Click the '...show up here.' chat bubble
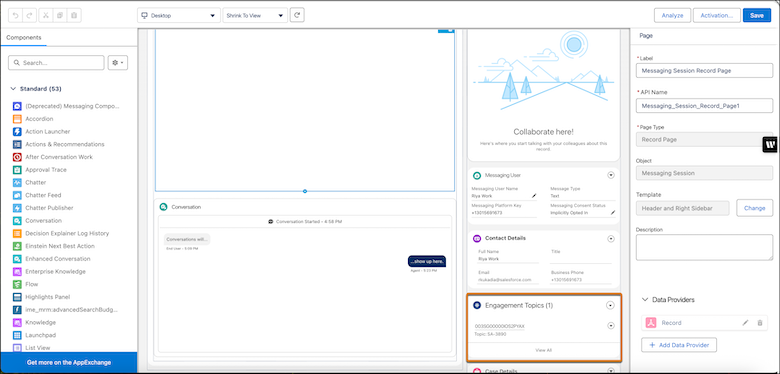The image size is (780, 374). coord(427,261)
